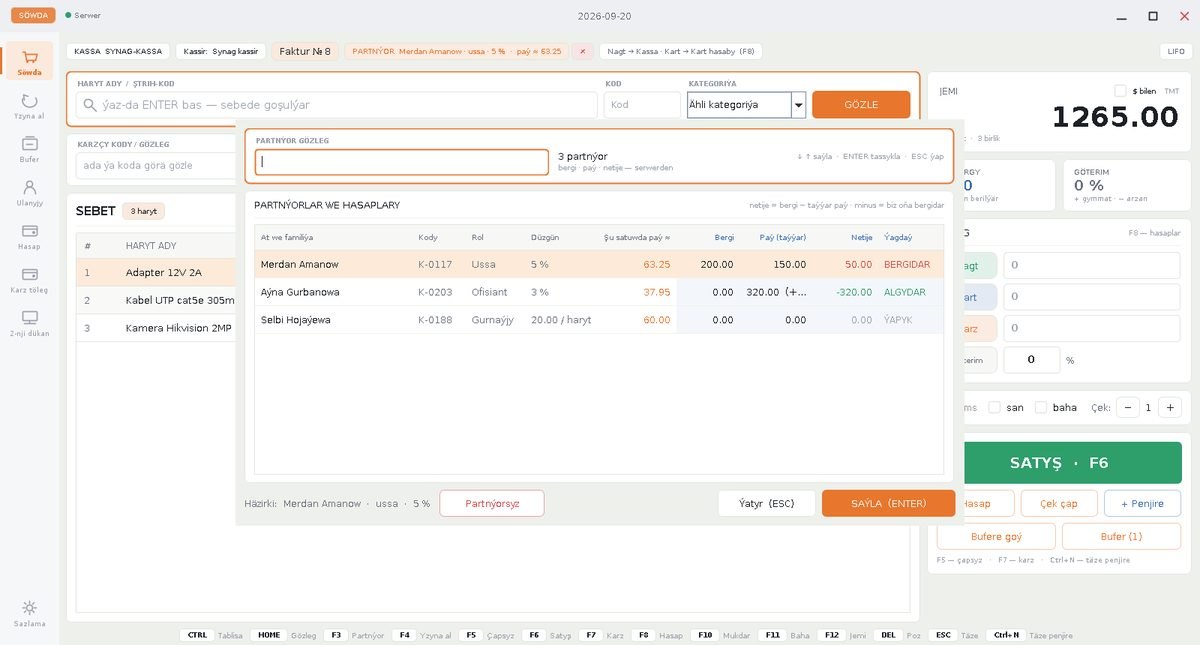Image resolution: width=1200 pixels, height=645 pixels.
Task: Focus the Partnýor gözleg search field
Action: point(402,162)
